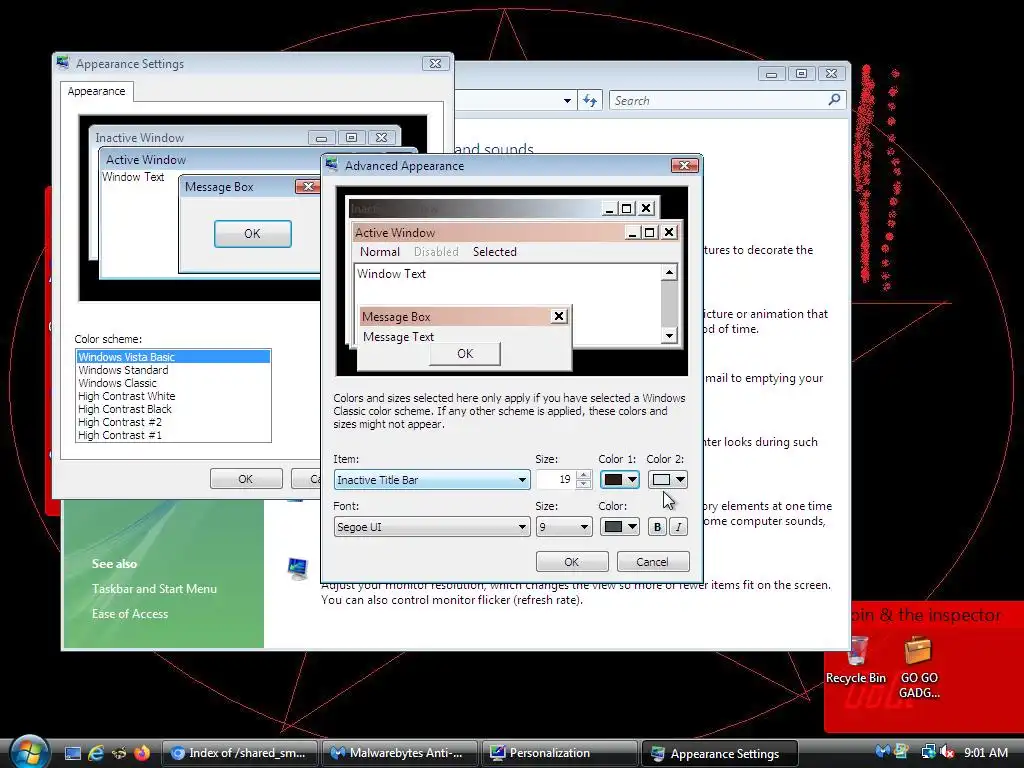Open the Font dropdown showing Segoe UI
The height and width of the screenshot is (768, 1024).
432,527
